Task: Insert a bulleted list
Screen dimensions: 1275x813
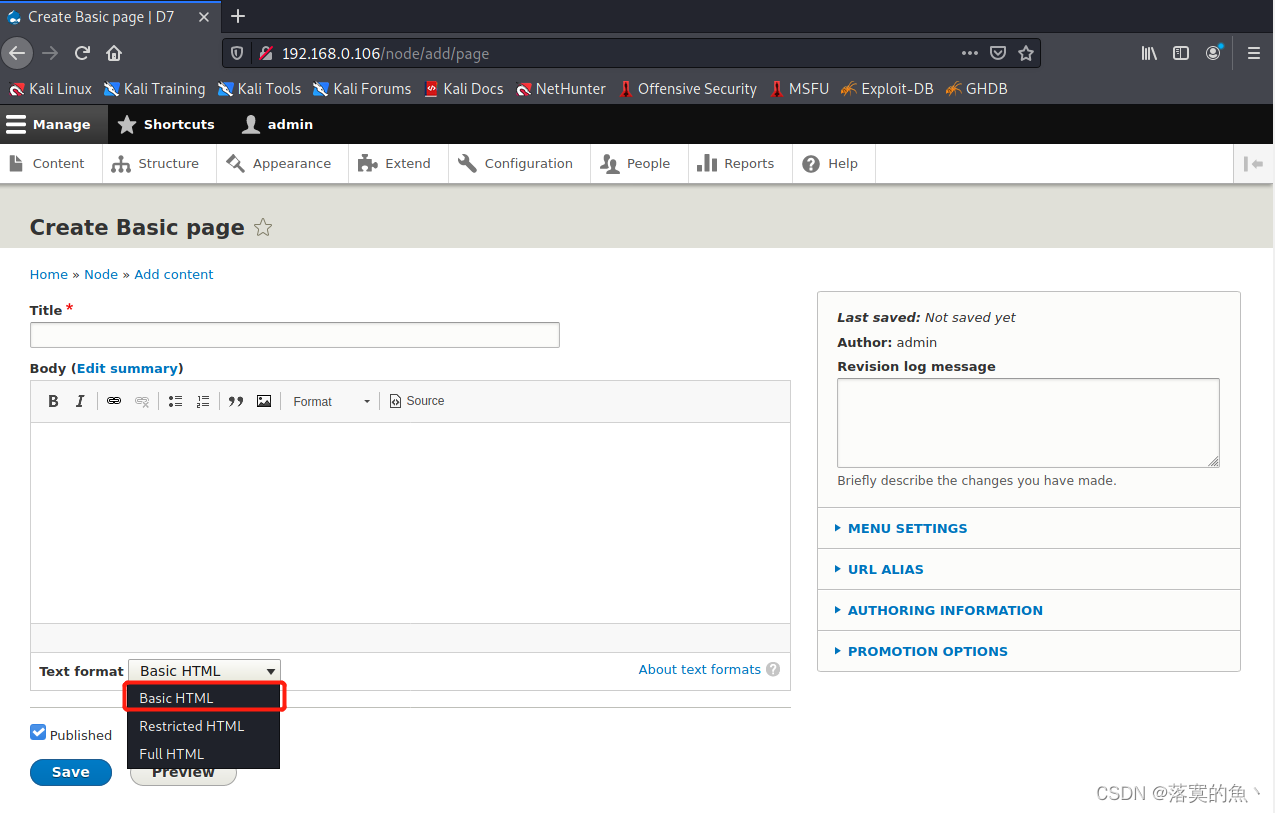Action: [175, 401]
